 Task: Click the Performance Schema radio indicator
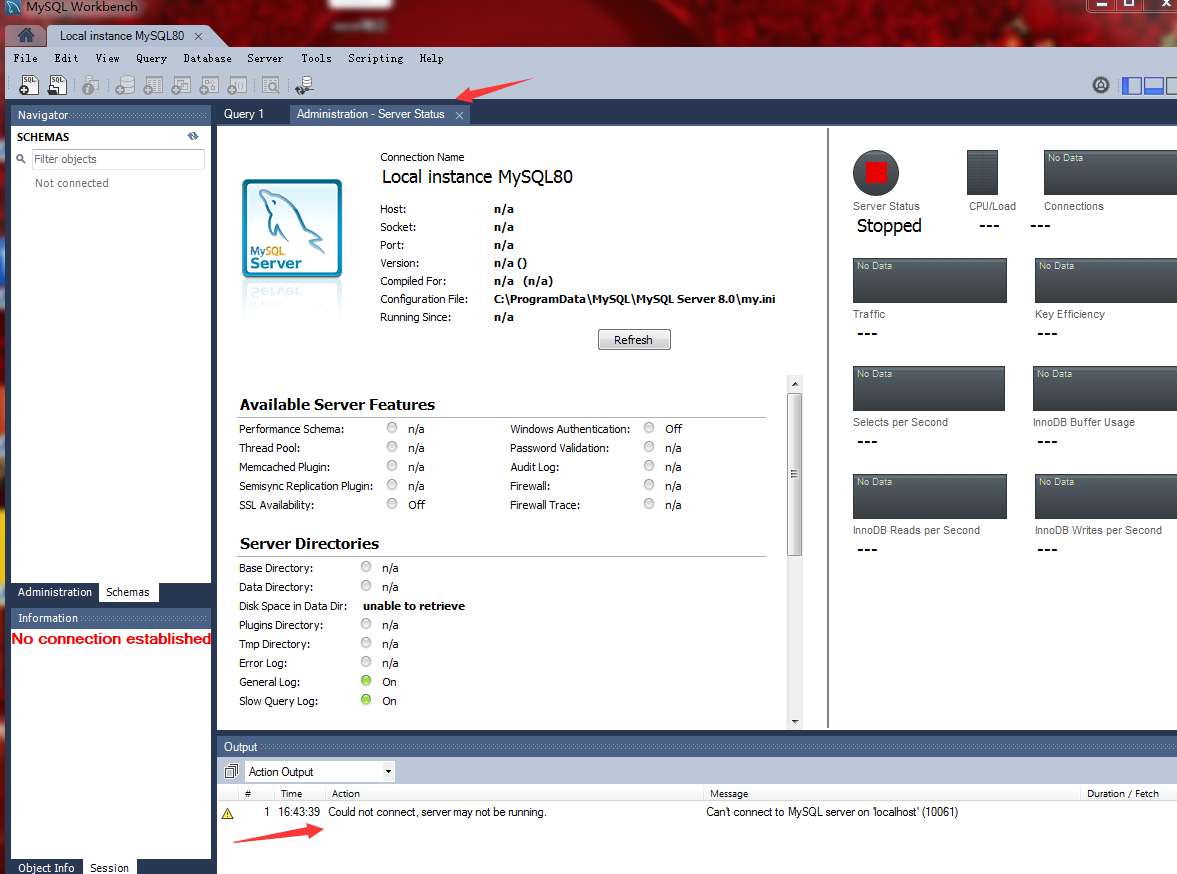point(392,428)
